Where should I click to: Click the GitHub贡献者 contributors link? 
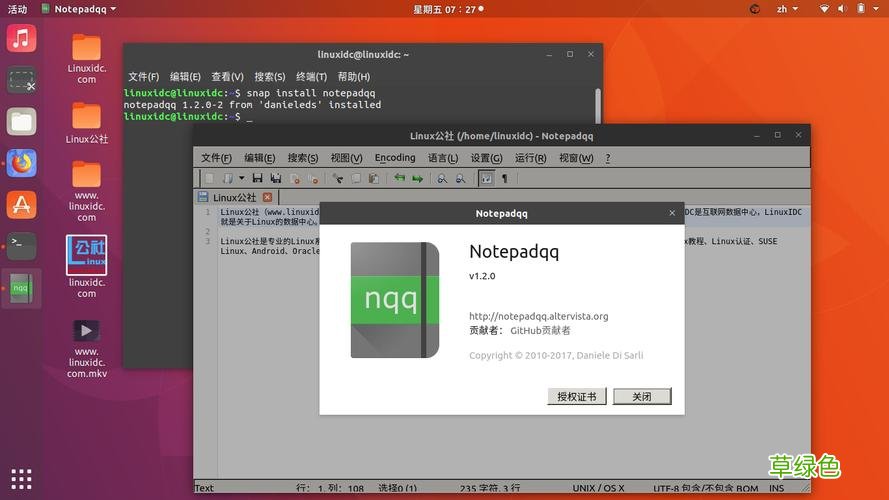540,330
